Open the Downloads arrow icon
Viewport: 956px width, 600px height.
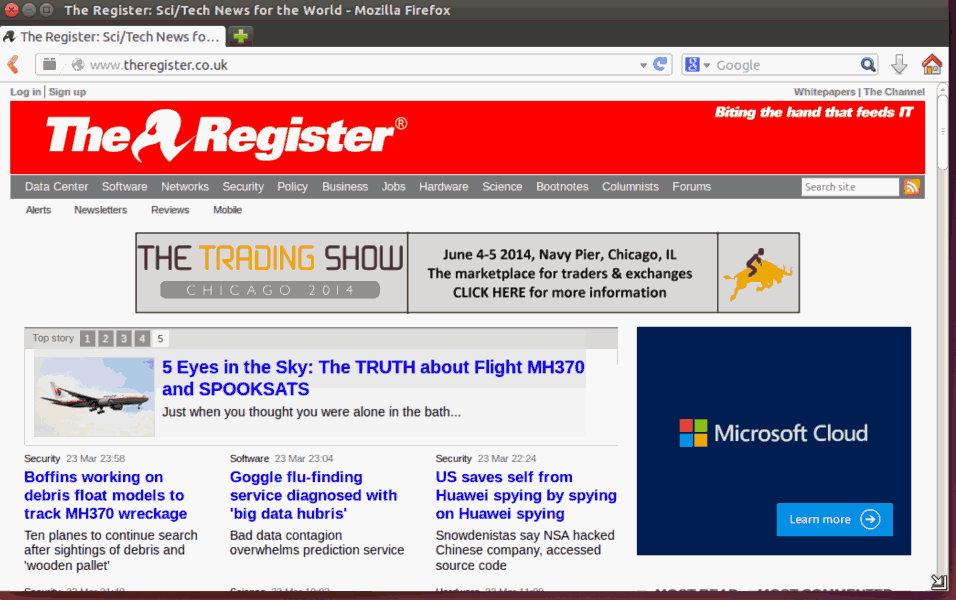tap(899, 64)
